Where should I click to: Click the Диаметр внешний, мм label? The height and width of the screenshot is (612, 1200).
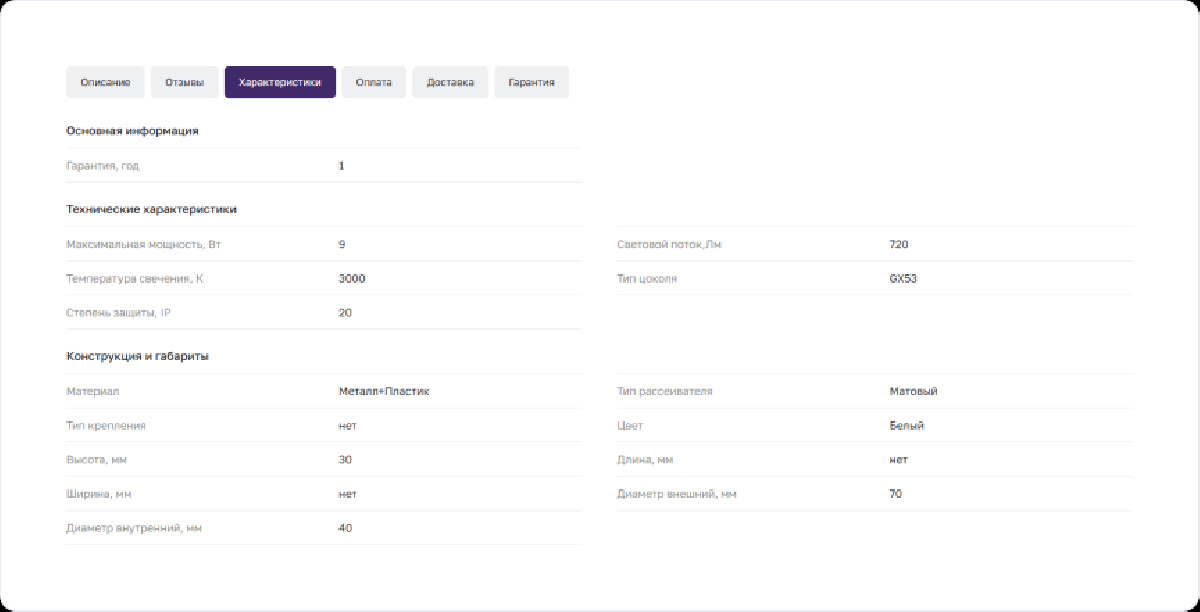pyautogui.click(x=676, y=494)
